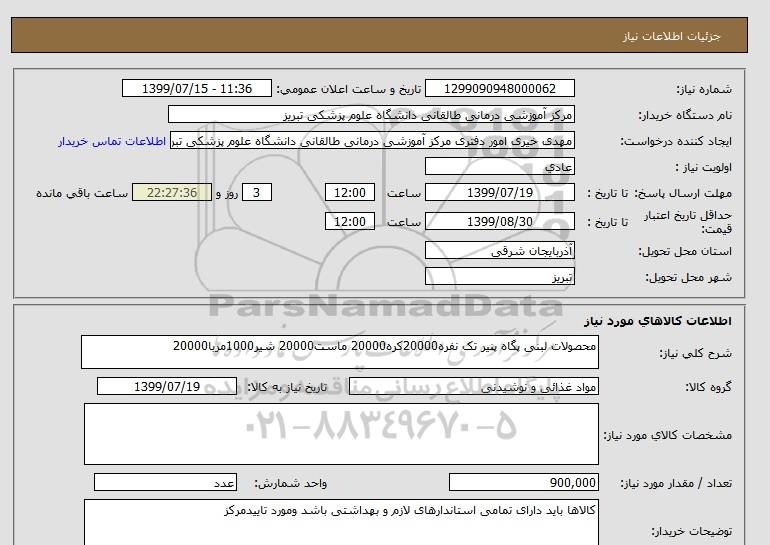Click the price validity time field 12:00
770x545 pixels.
tap(350, 221)
